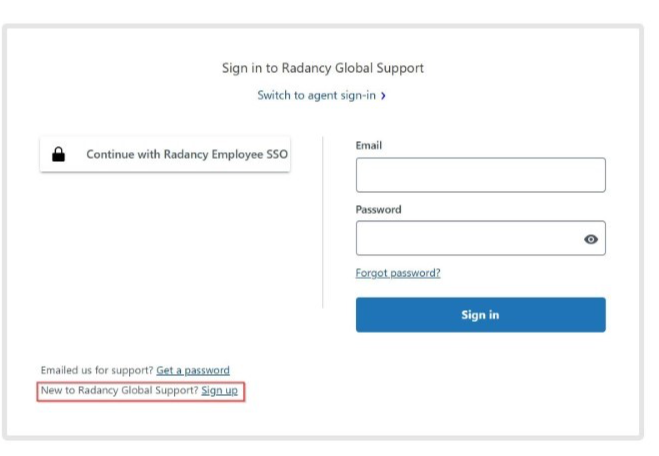Image resolution: width=659 pixels, height=456 pixels.
Task: Click the red highlight box's empty right edge
Action: [241, 391]
